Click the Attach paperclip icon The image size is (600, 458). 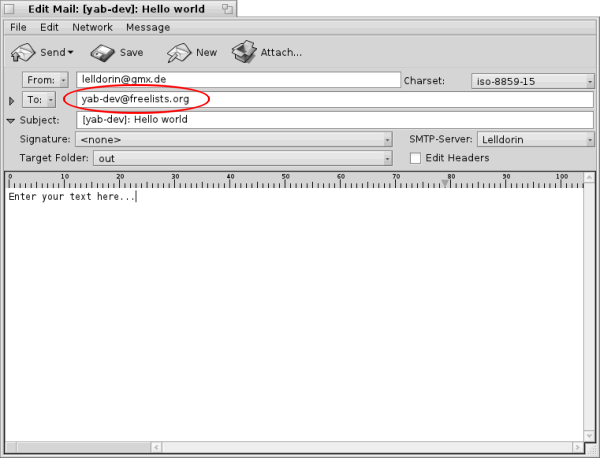tap(244, 52)
